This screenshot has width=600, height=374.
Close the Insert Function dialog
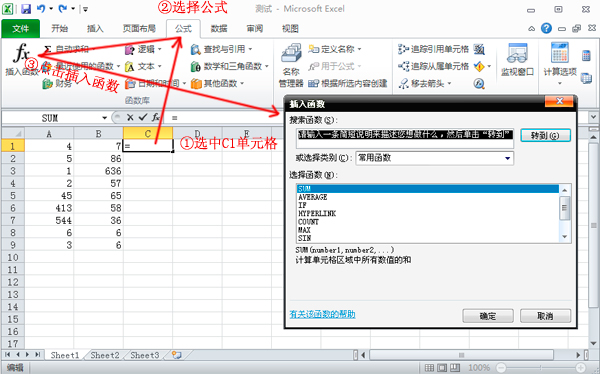tap(559, 101)
